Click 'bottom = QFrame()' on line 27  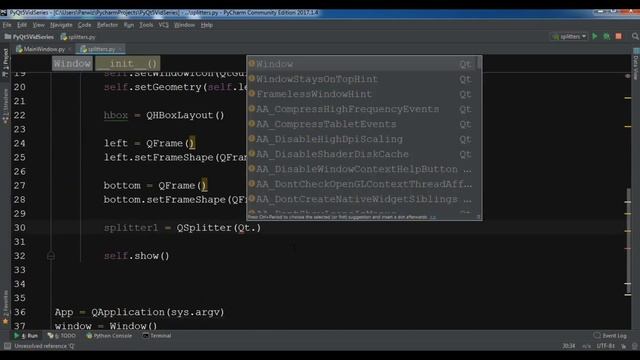point(155,186)
